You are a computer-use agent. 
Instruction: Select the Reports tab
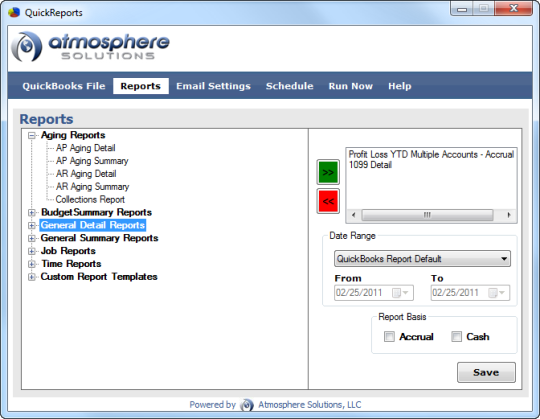tap(141, 86)
